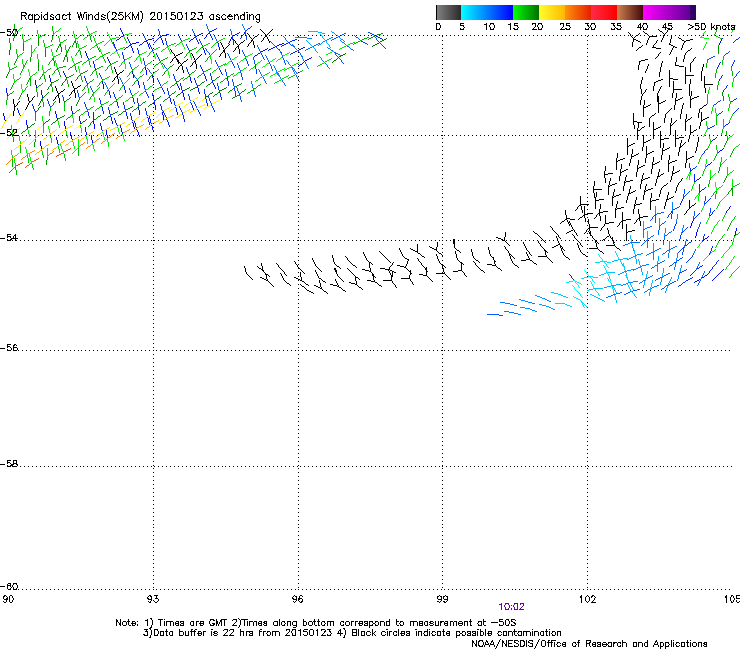
Task: Select the orange 25-30 knots color segment
Action: coord(578,12)
